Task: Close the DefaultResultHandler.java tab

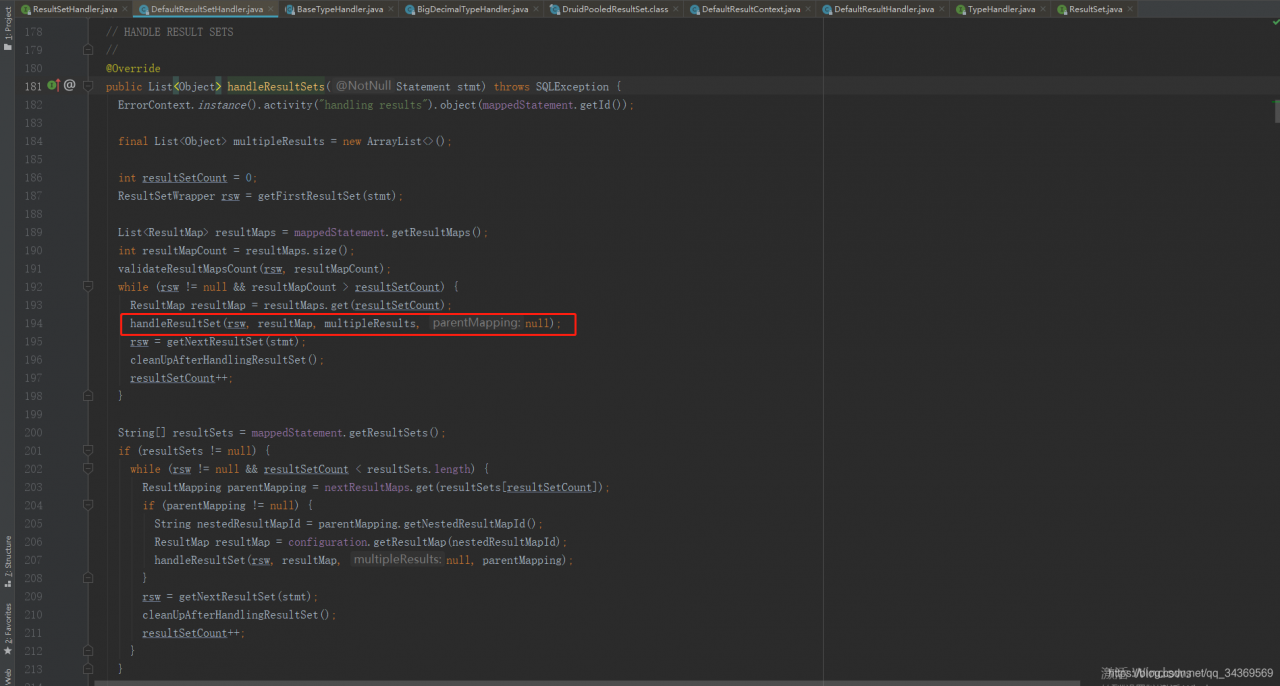Action: pyautogui.click(x=943, y=9)
